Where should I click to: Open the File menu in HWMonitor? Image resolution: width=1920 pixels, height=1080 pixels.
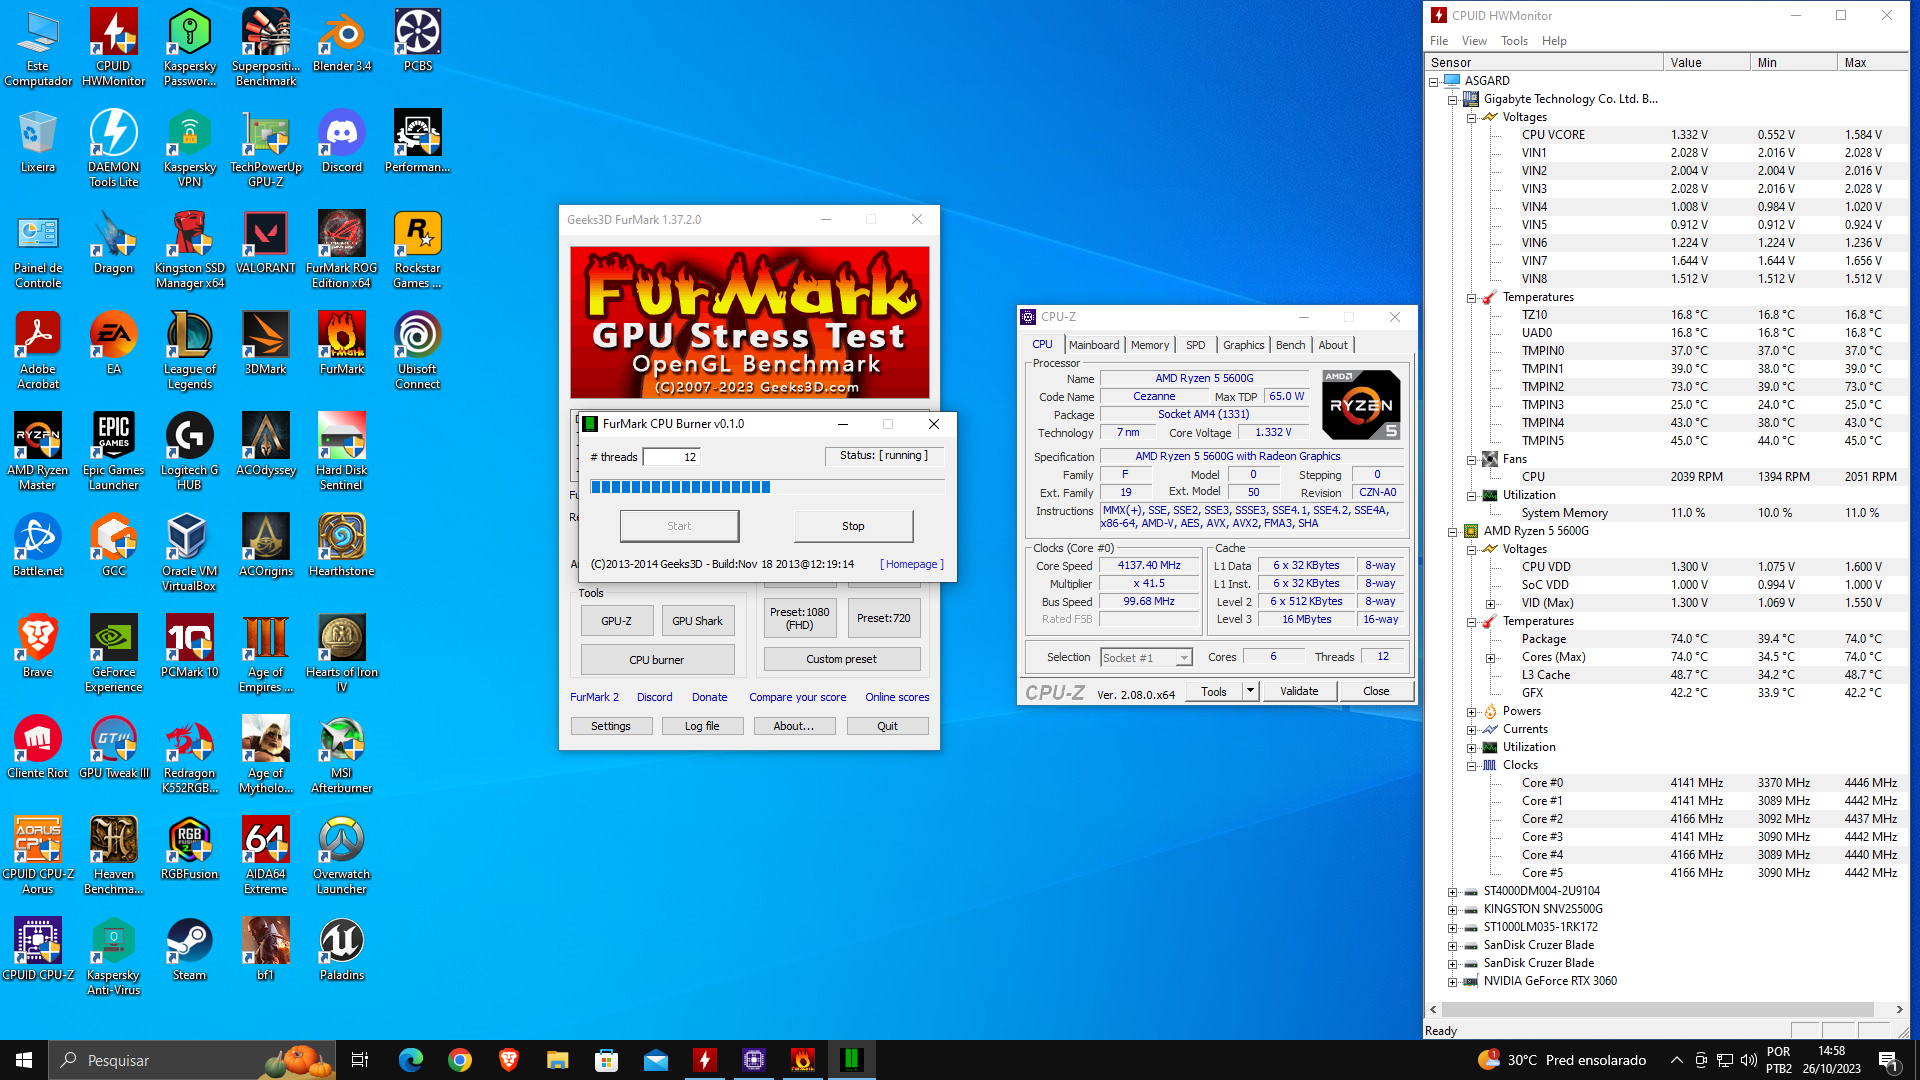point(1438,41)
